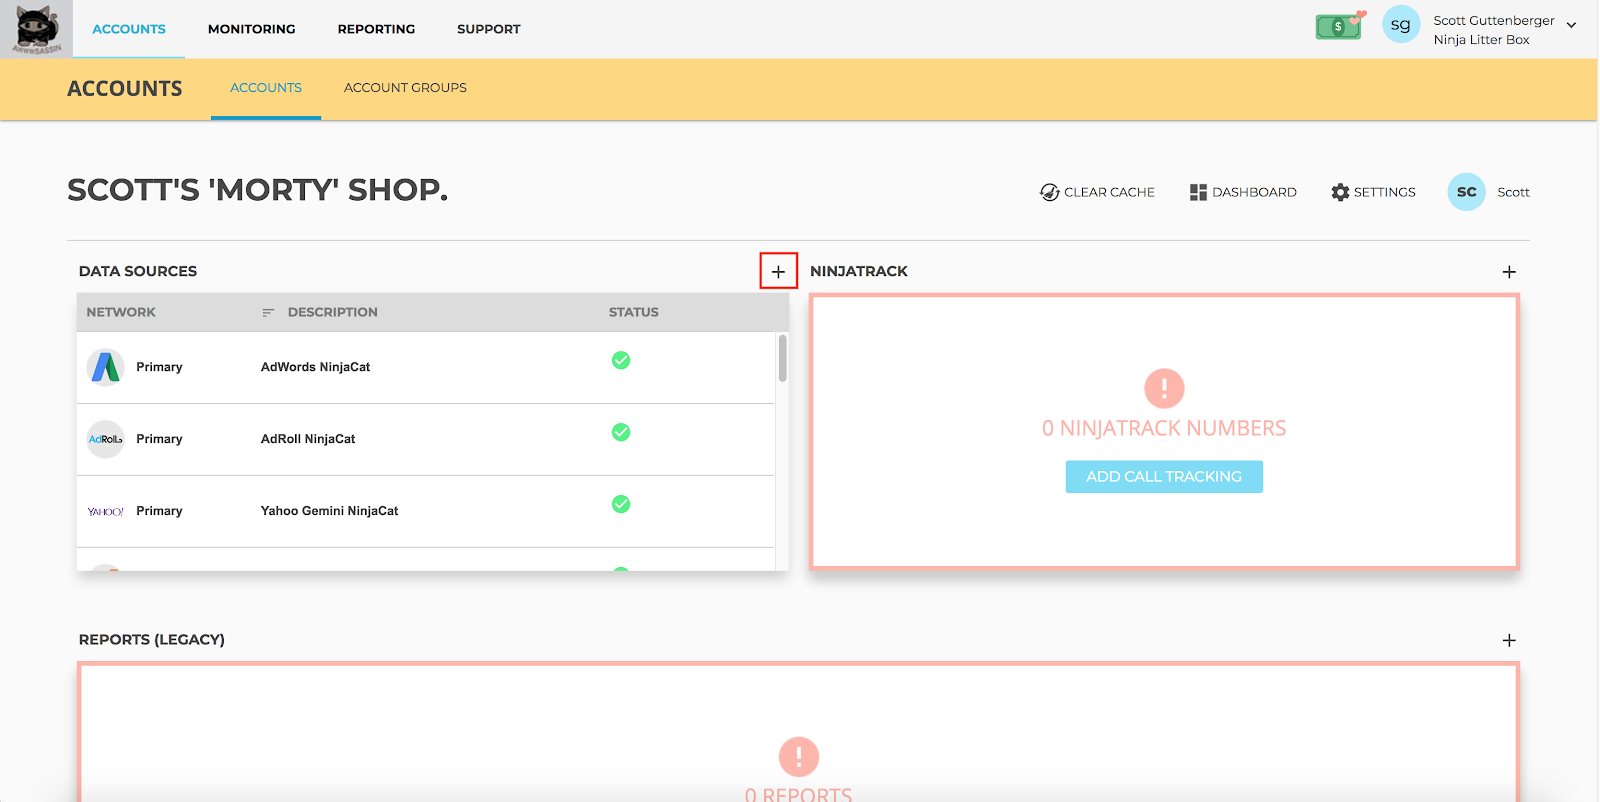Click the AdRoll network logo
Image resolution: width=1600 pixels, height=802 pixels.
tap(105, 439)
